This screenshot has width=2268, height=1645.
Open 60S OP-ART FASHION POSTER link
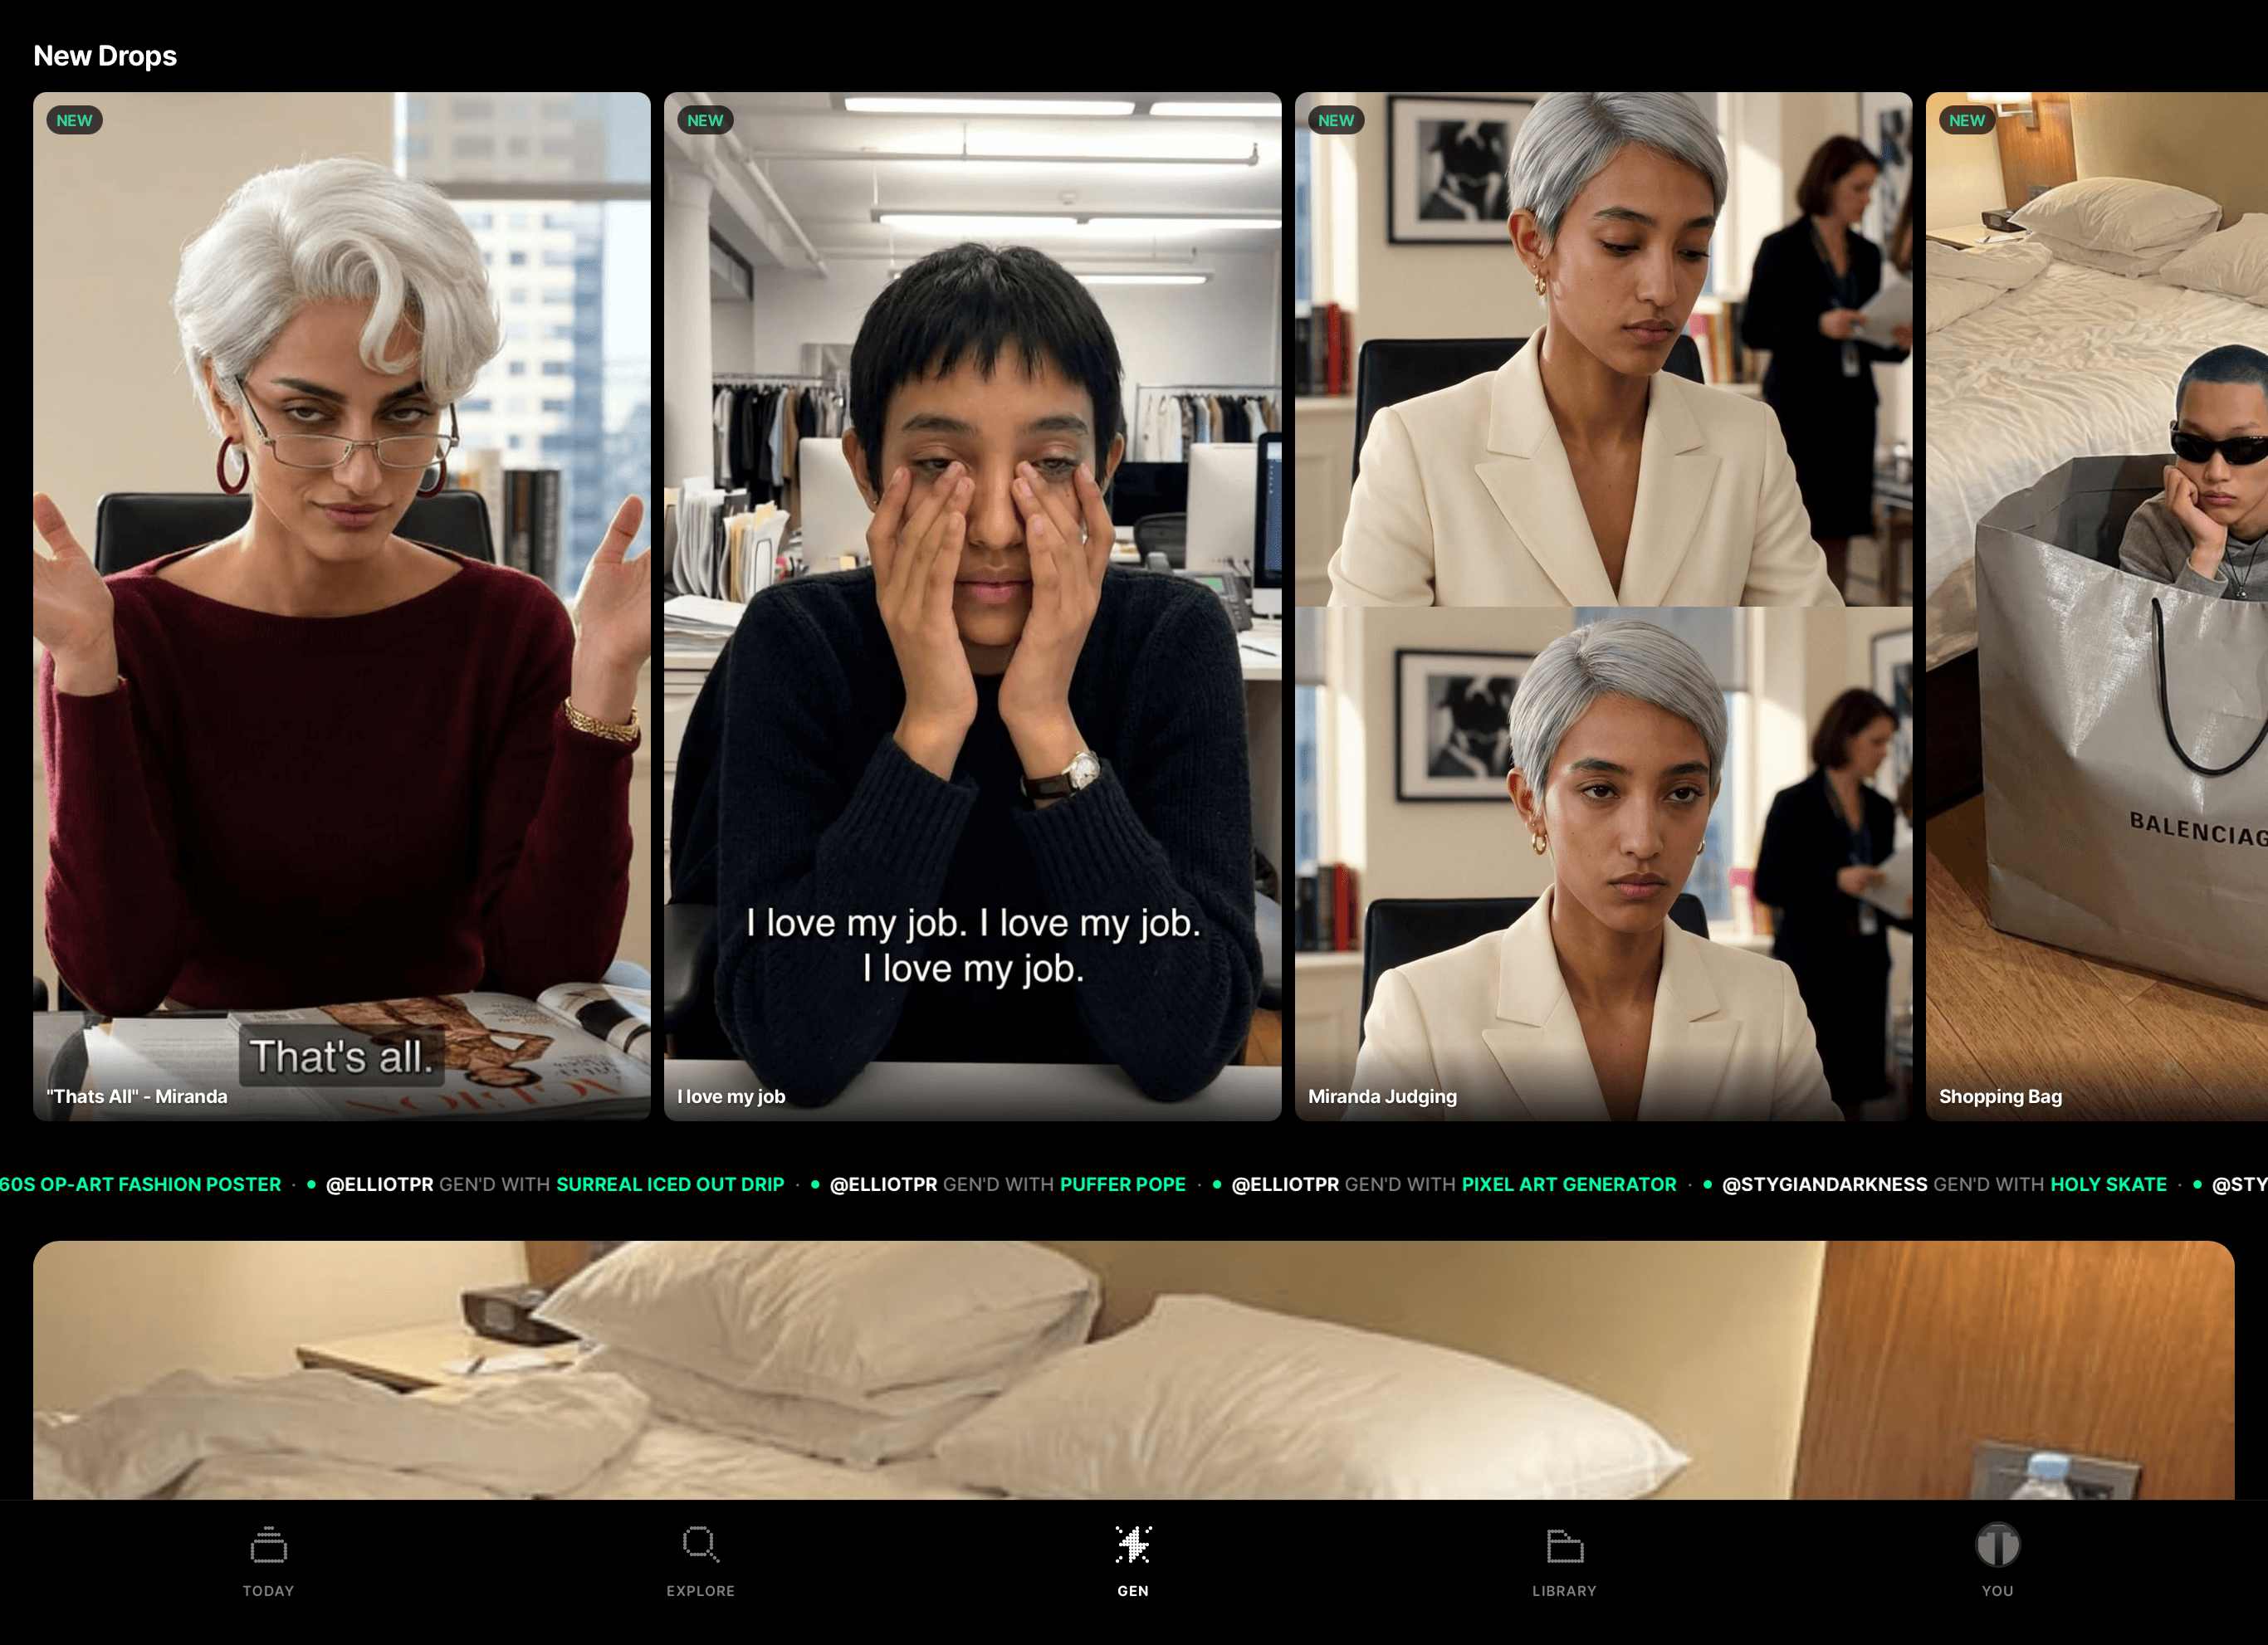(141, 1184)
